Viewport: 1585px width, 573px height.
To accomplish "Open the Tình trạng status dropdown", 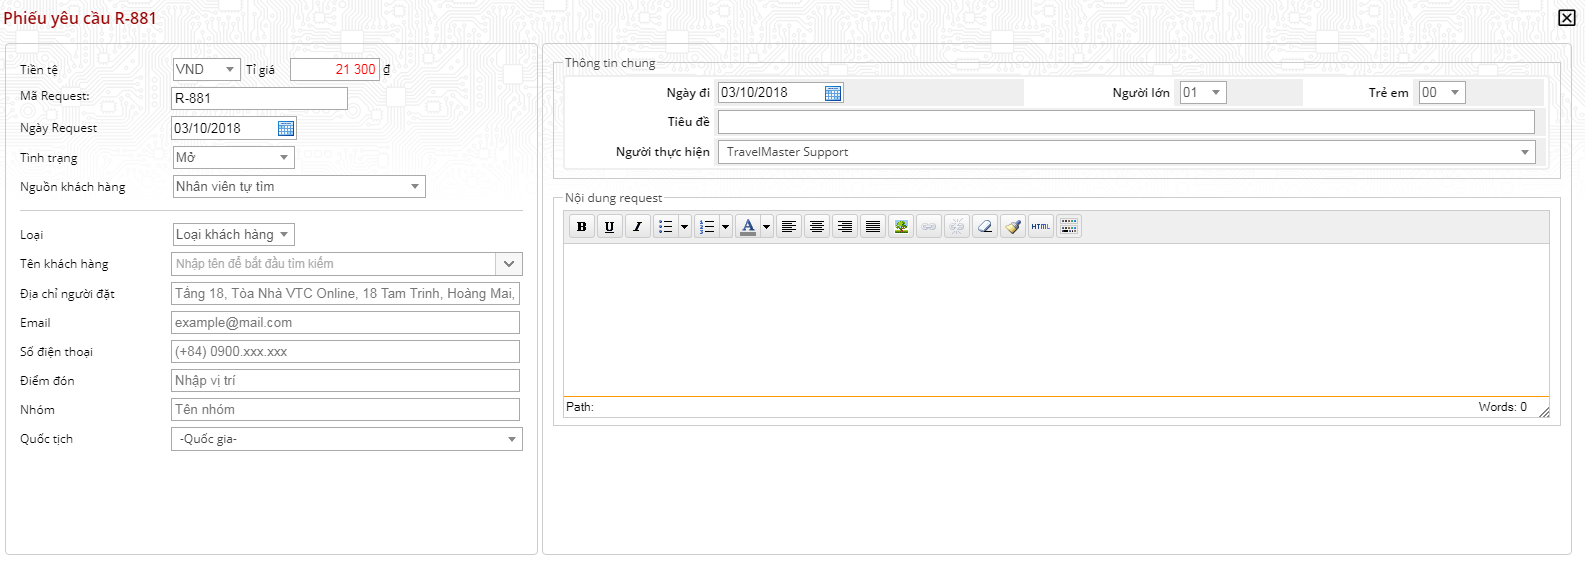I will pos(234,157).
